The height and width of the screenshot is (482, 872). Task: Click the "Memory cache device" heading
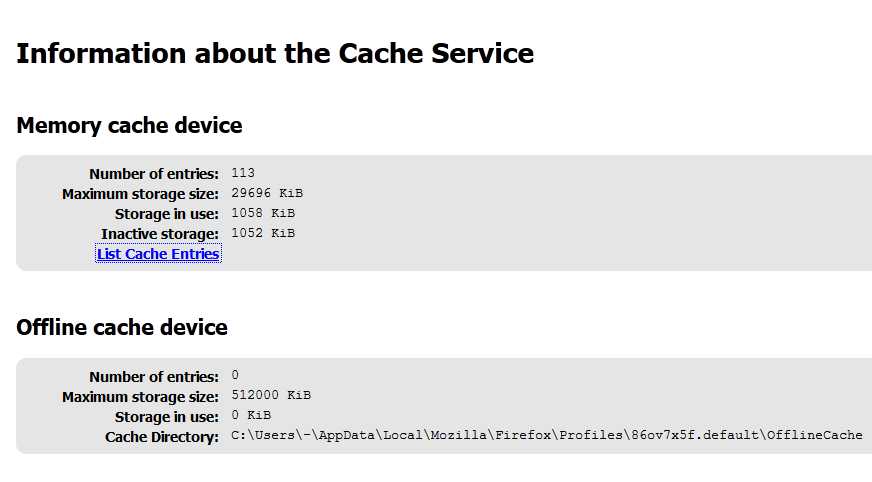click(x=129, y=126)
